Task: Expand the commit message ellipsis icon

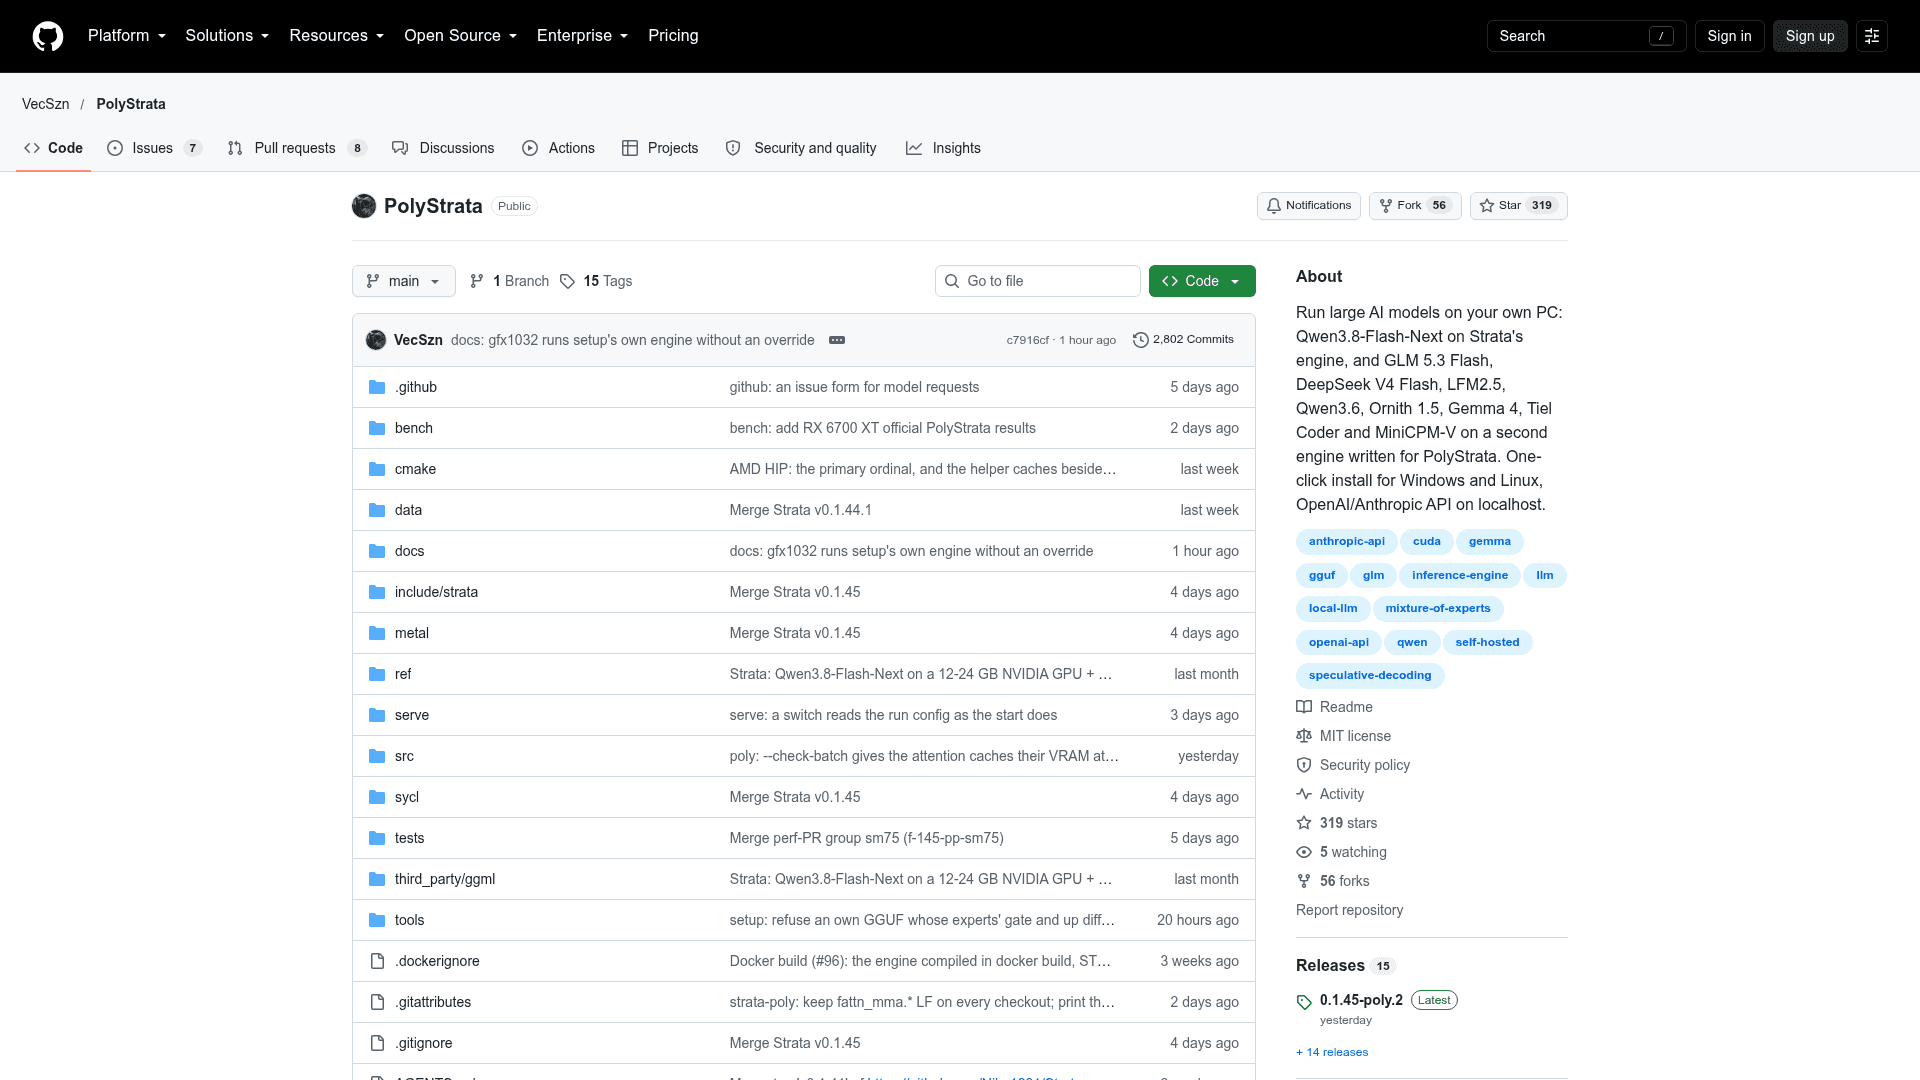Action: coord(837,340)
